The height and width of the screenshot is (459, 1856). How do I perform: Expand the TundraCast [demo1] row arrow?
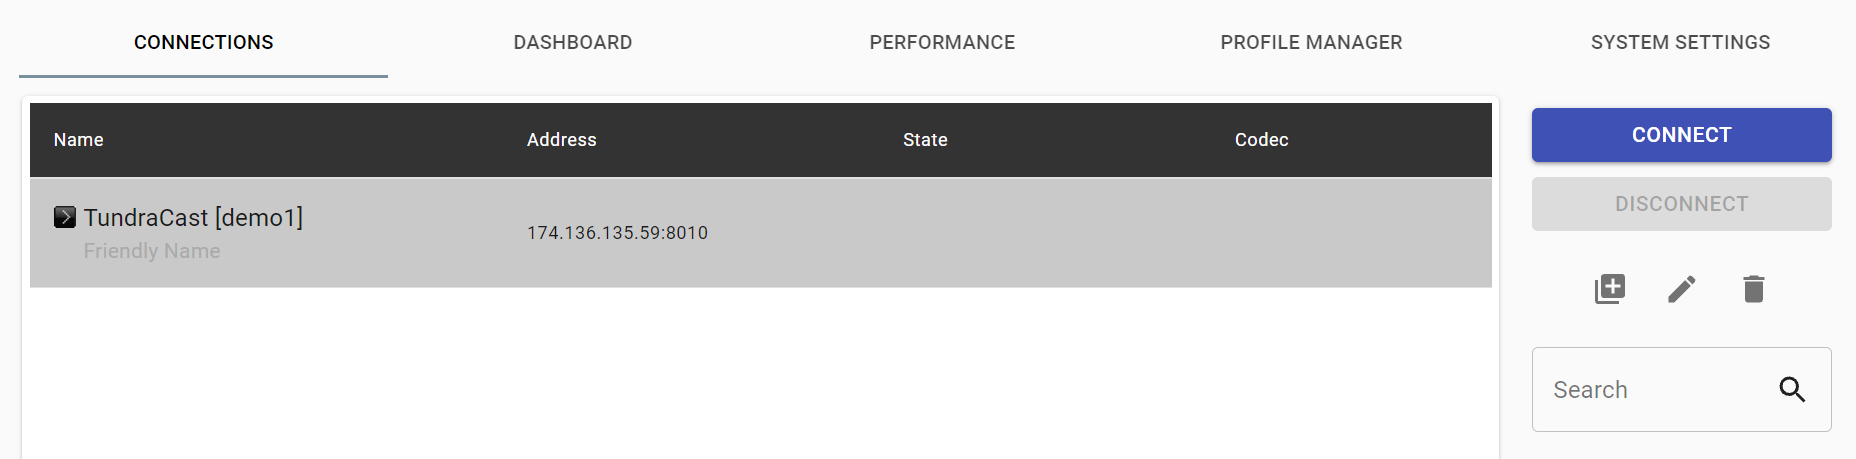pyautogui.click(x=65, y=217)
